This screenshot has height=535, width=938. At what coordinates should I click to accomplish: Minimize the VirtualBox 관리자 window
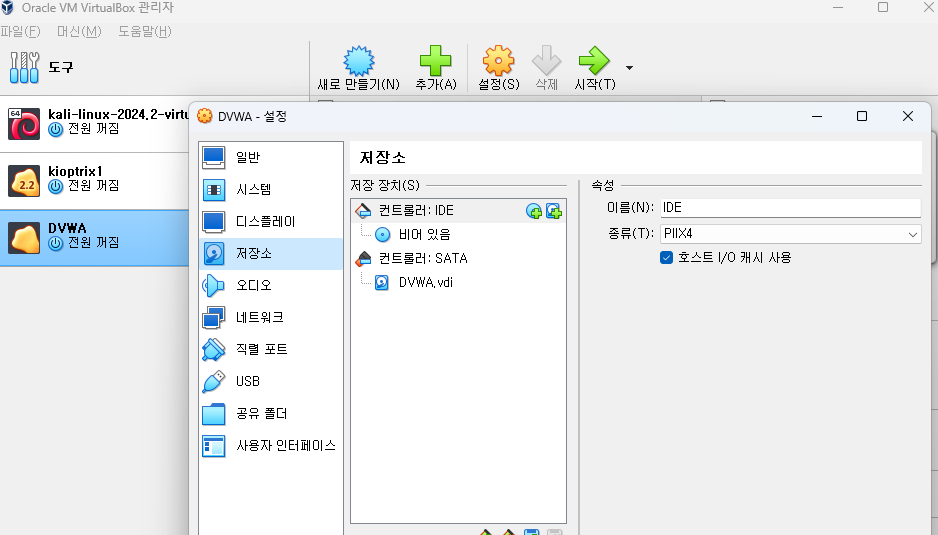point(838,7)
